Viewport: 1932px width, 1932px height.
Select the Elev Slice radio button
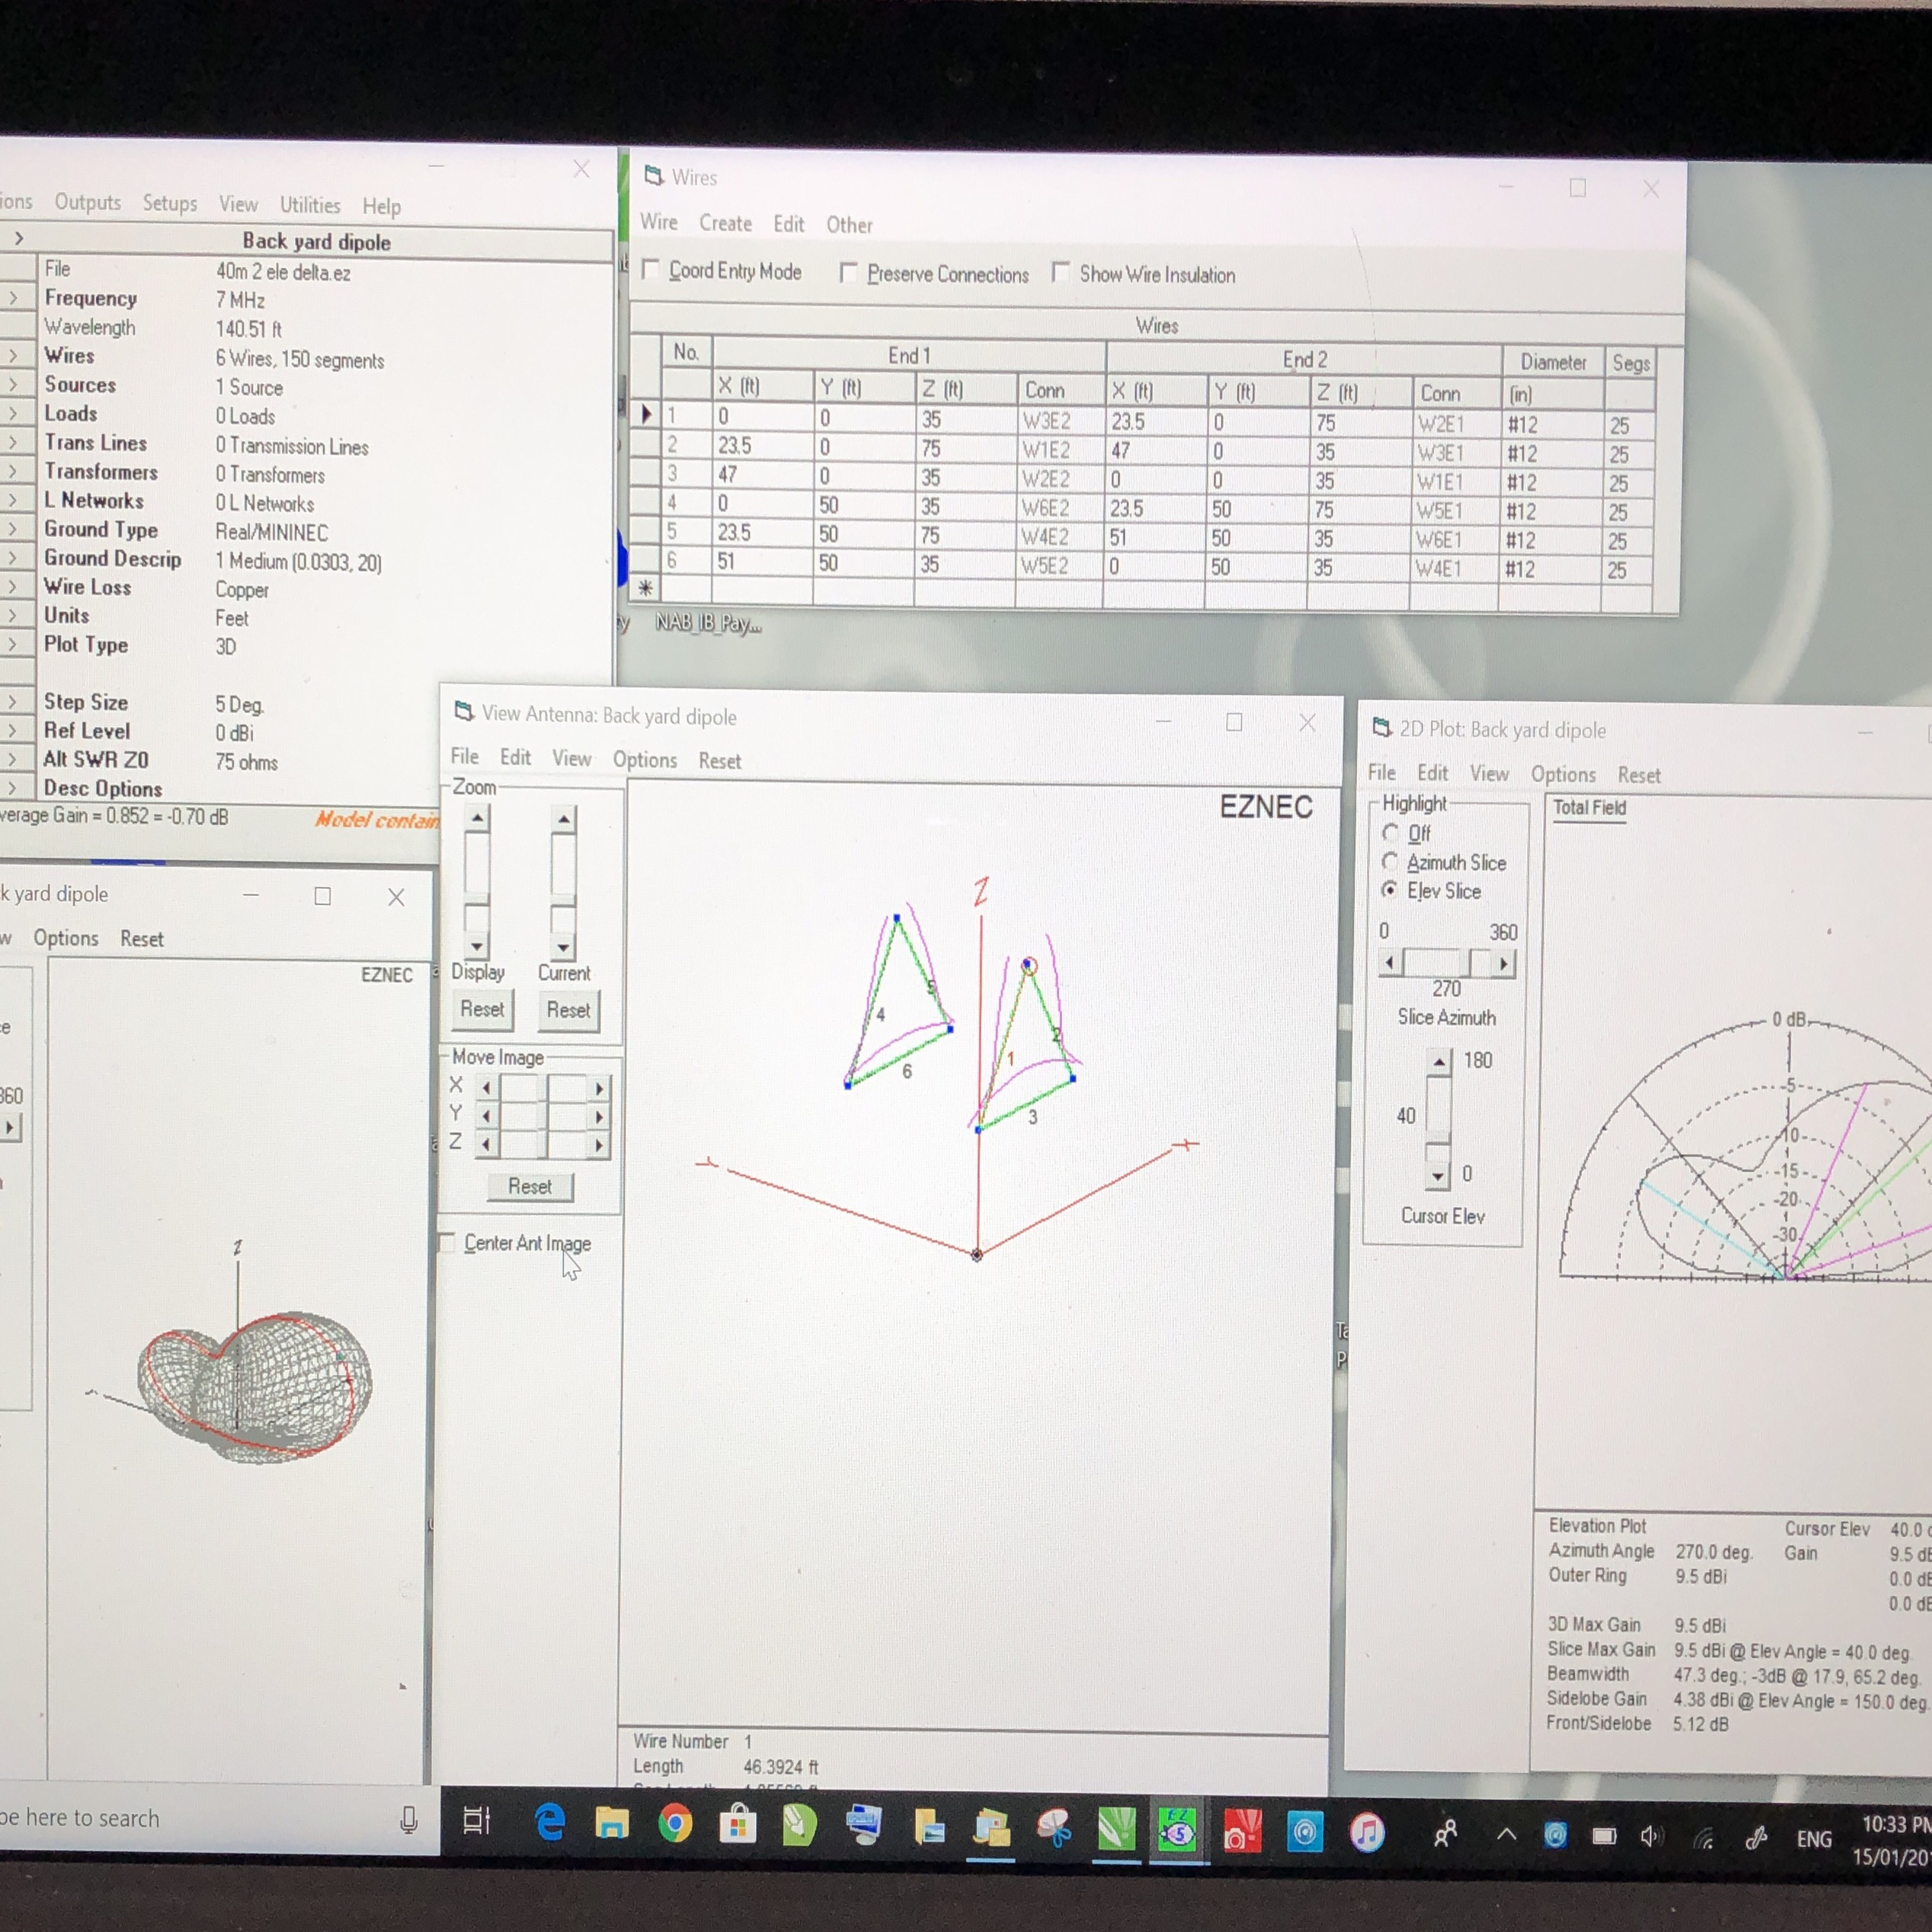coord(1390,890)
